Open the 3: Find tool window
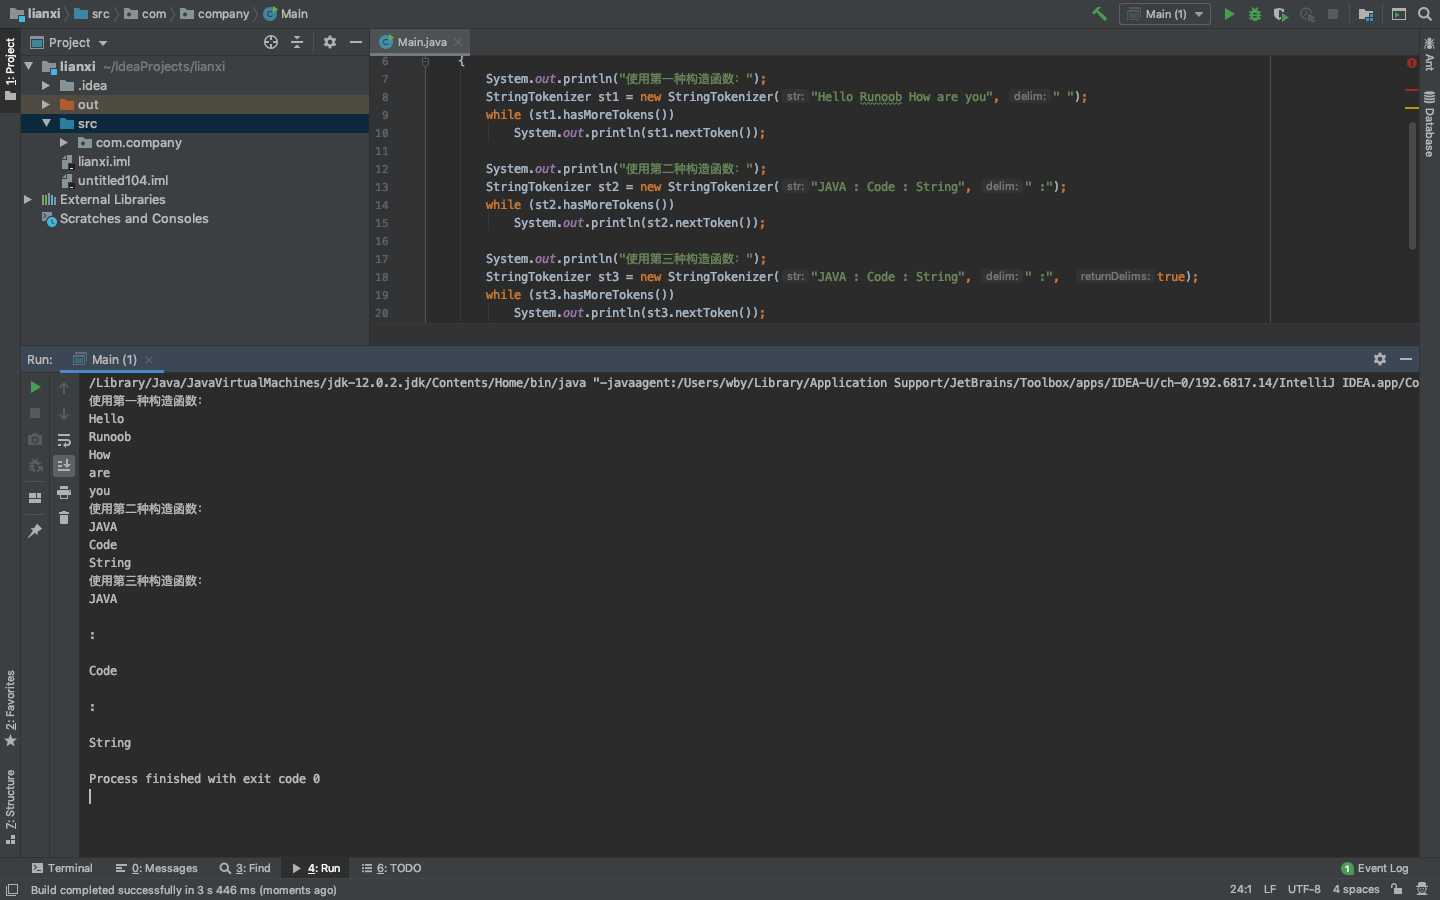Image resolution: width=1440 pixels, height=900 pixels. [245, 868]
